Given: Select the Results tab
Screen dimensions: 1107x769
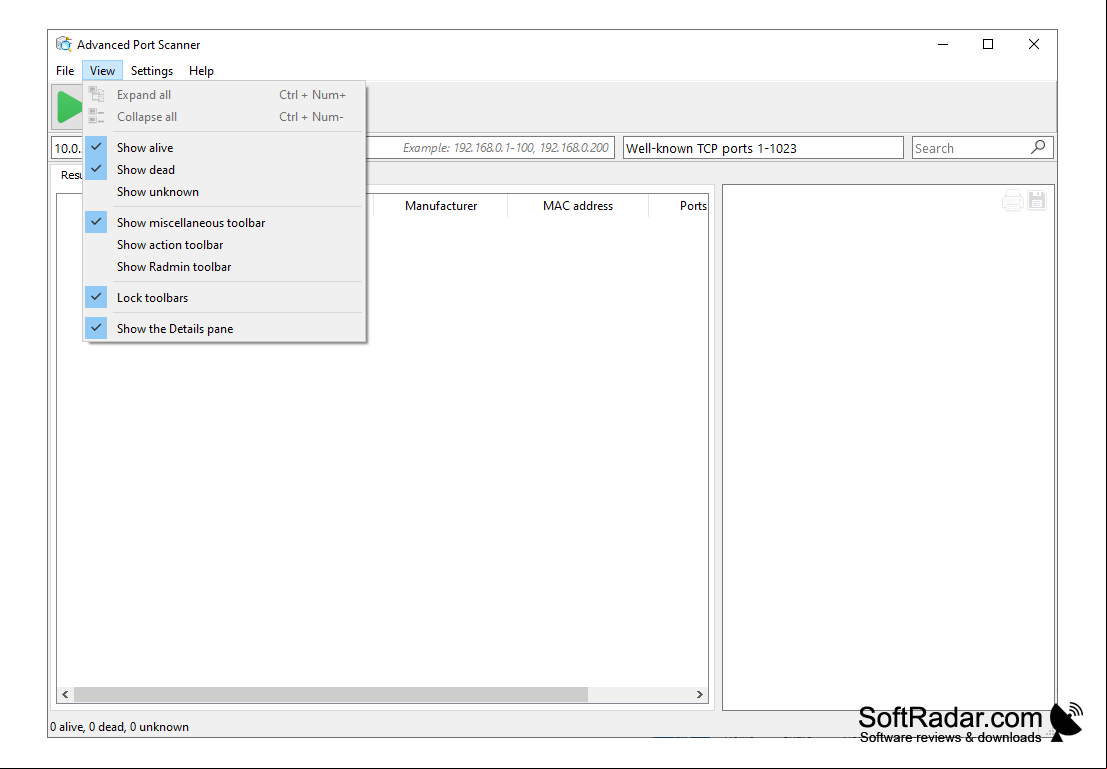Looking at the screenshot, I should (68, 174).
